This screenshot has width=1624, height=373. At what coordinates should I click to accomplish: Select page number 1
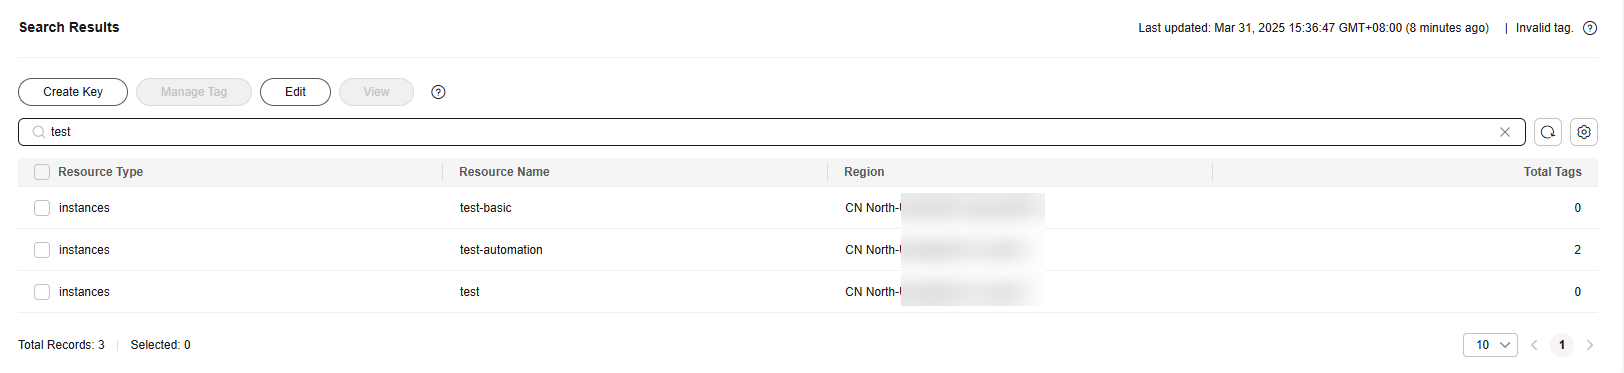pos(1562,345)
